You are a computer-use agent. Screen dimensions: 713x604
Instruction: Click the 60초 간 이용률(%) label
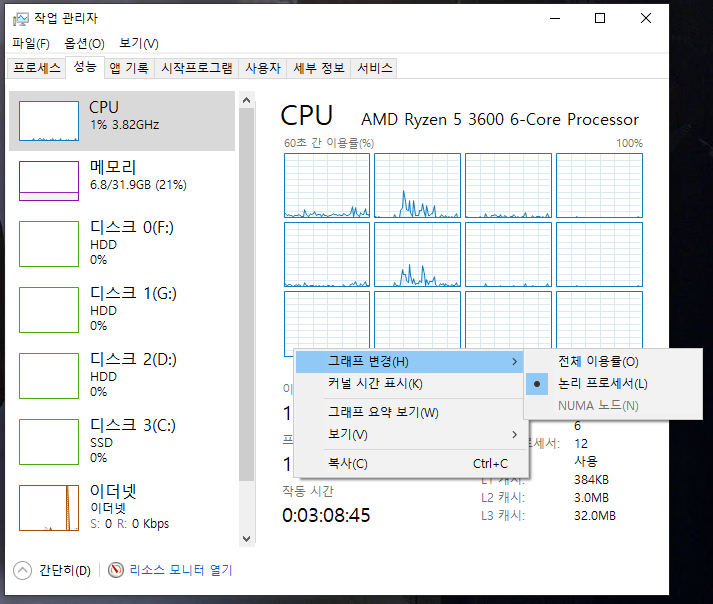(x=329, y=143)
